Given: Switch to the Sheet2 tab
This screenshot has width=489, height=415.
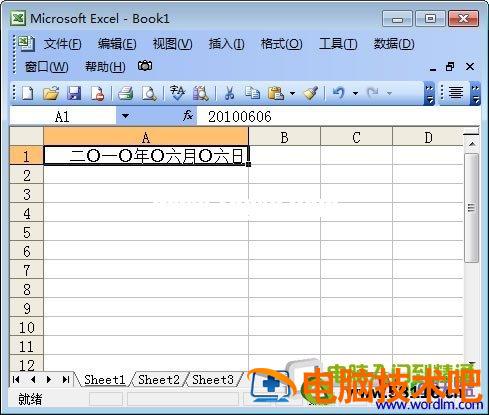Looking at the screenshot, I should click(159, 380).
